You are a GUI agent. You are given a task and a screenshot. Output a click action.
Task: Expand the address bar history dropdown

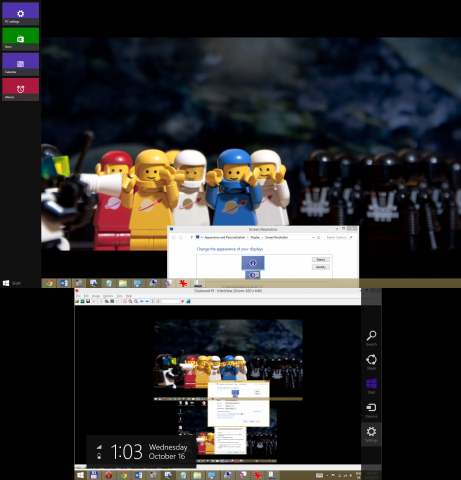313,237
